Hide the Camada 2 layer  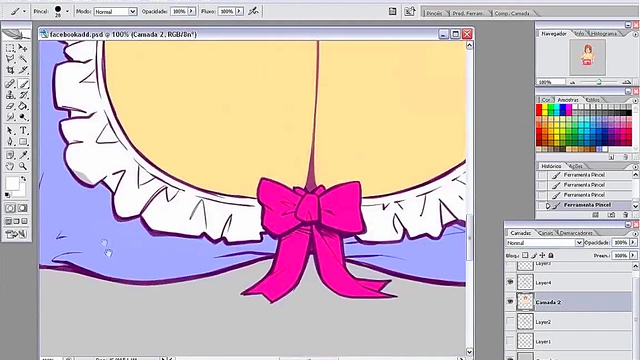(x=510, y=302)
